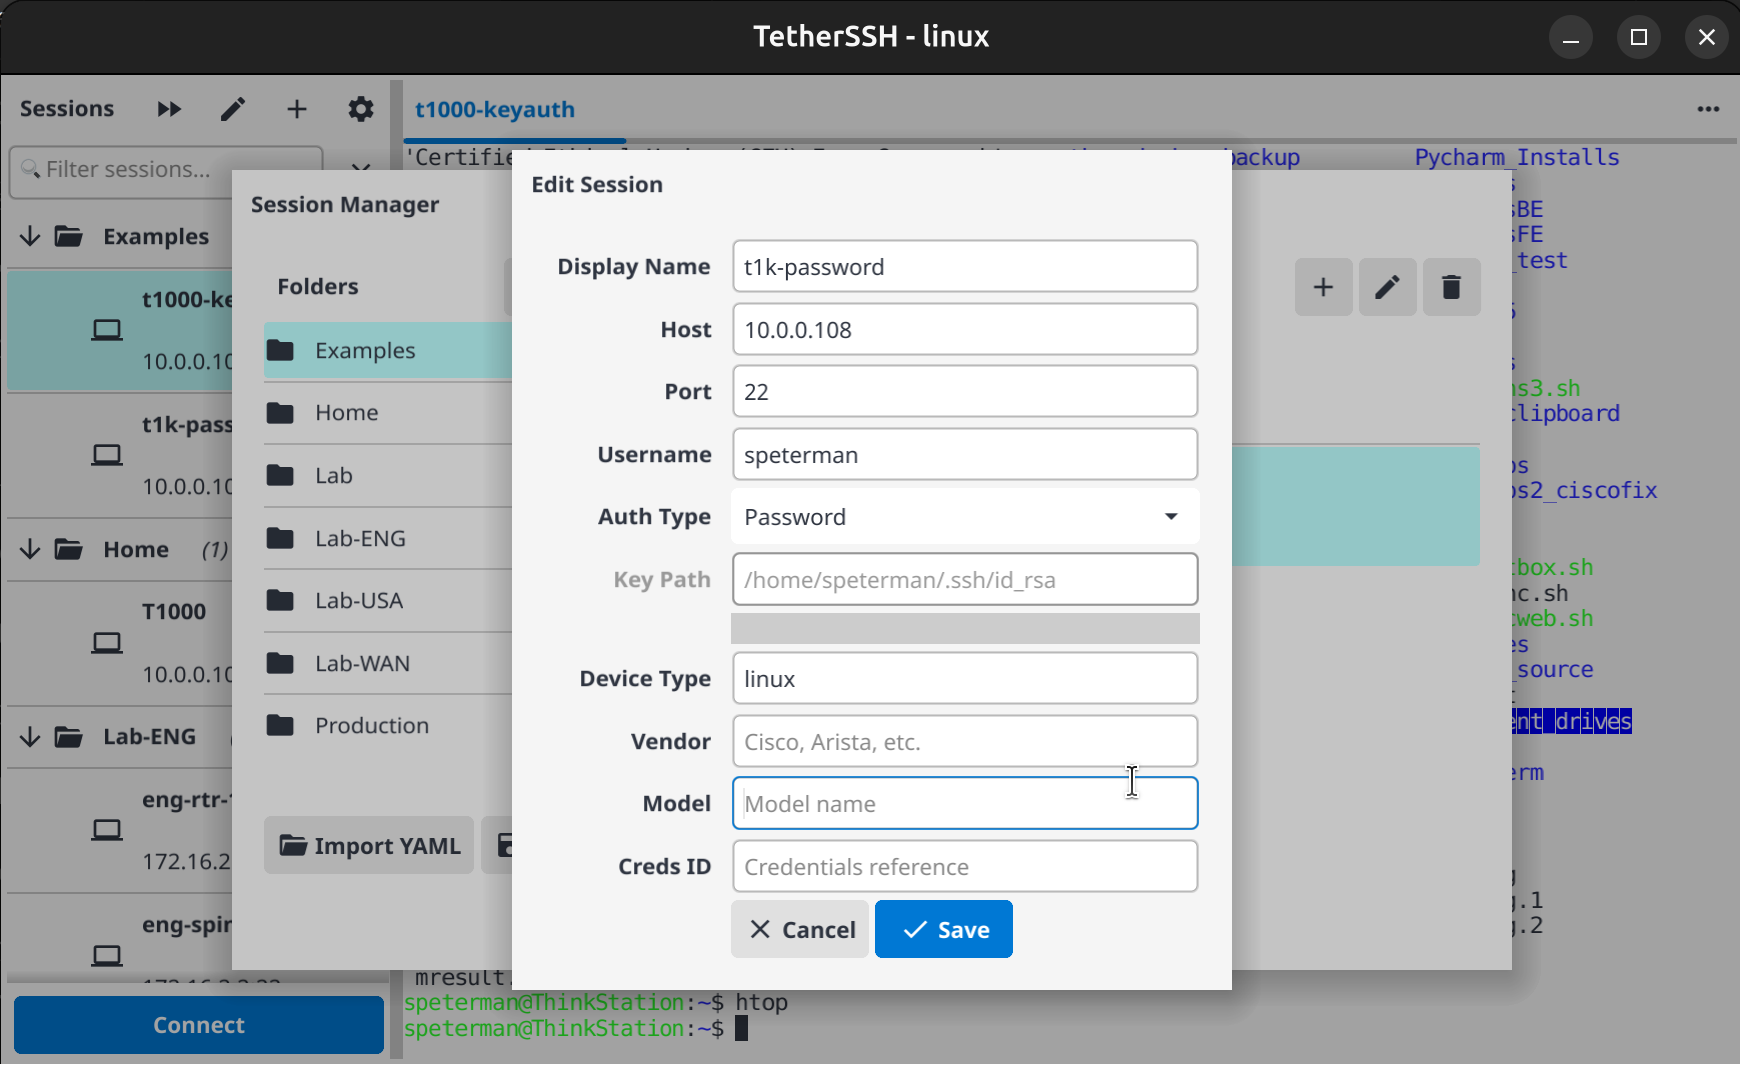Save the edited session
Viewport: 1742px width, 1066px height.
[944, 929]
